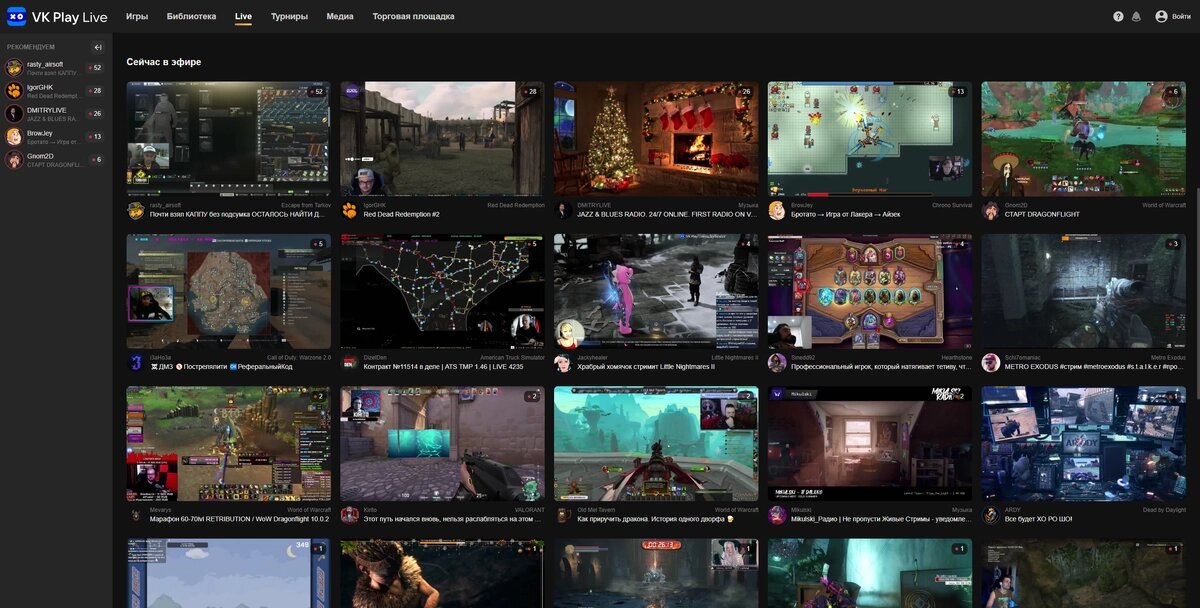
Task: Open BrowJey channel in the sidebar
Action: click(x=55, y=137)
